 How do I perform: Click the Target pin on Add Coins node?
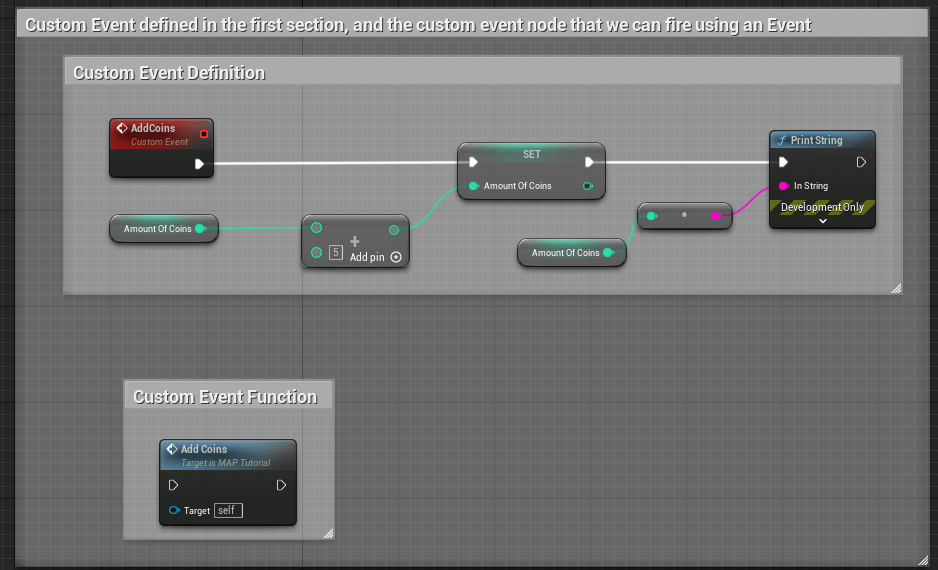coord(174,511)
